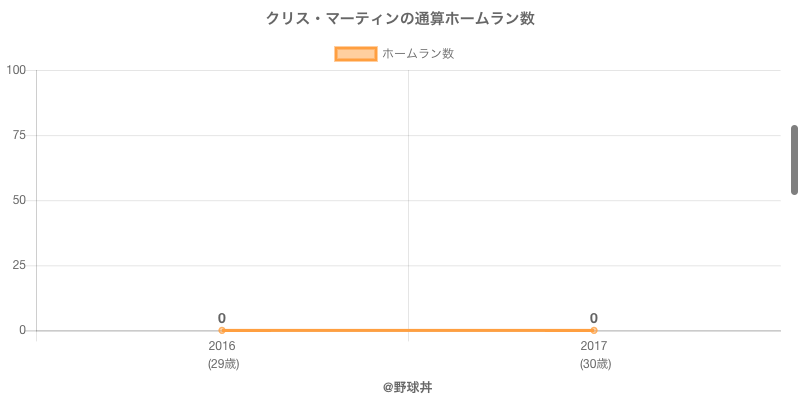This screenshot has width=800, height=400.
Task: Click the 2016 x-axis label
Action: [222, 346]
